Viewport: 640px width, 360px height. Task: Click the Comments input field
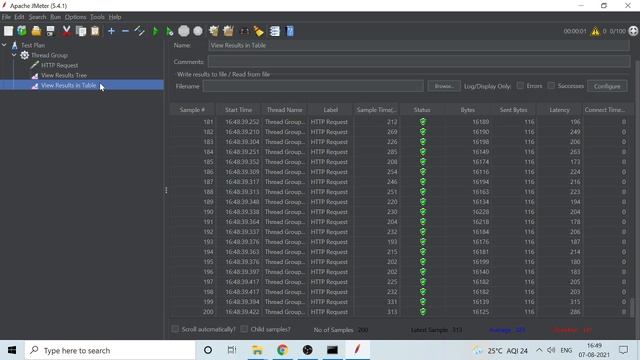(419, 62)
